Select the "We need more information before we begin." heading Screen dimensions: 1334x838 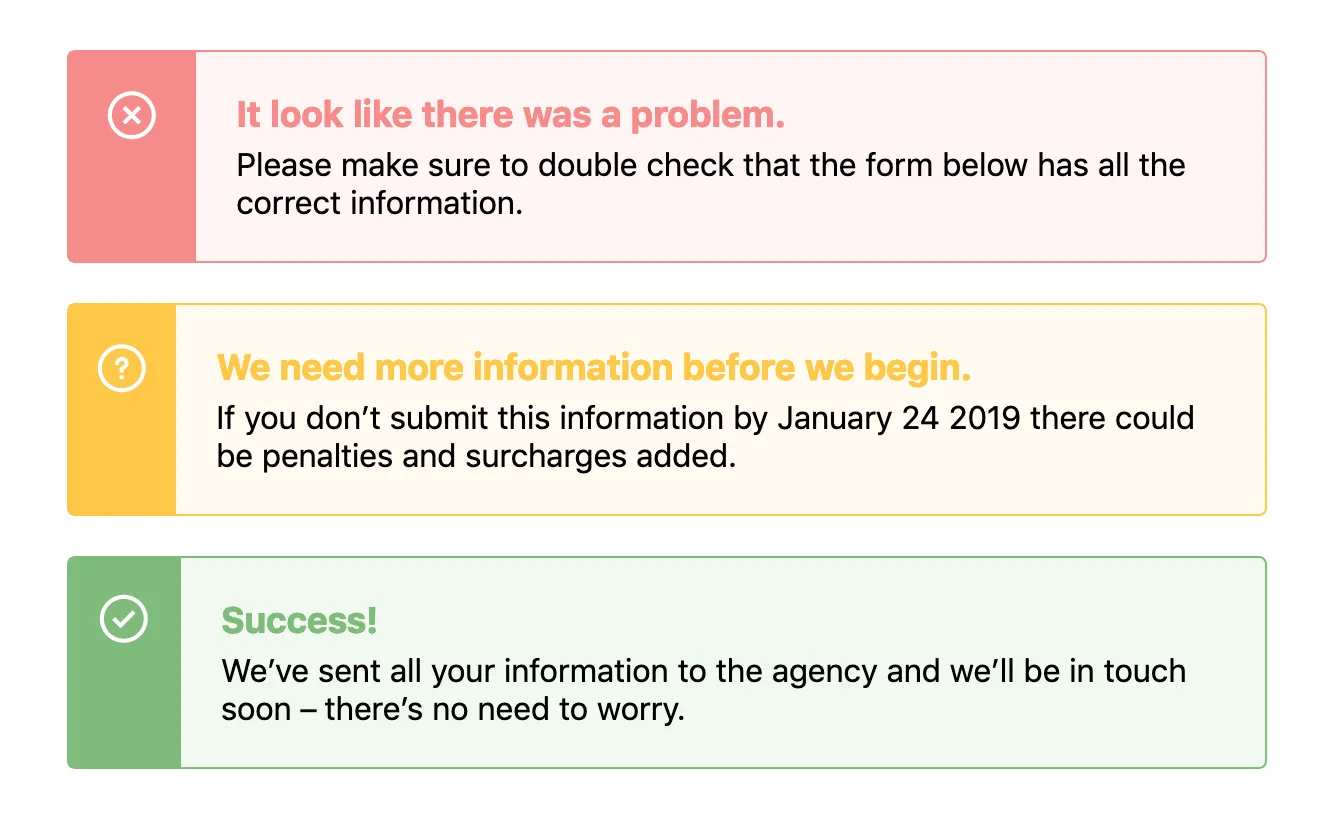click(593, 368)
